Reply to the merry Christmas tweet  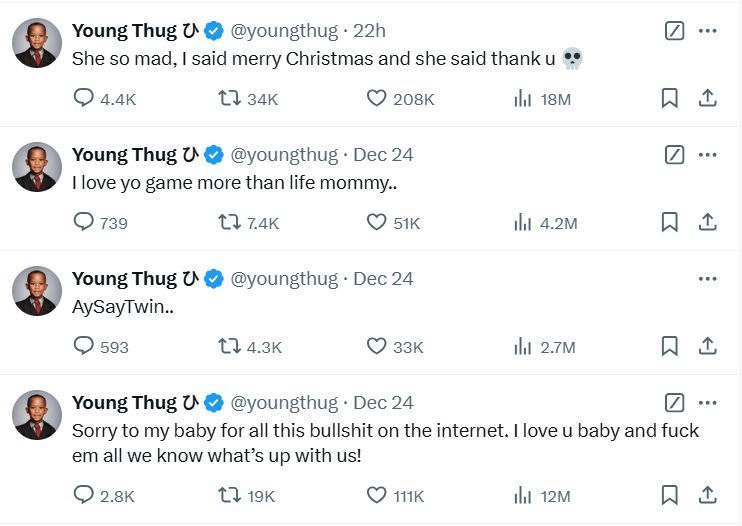point(85,98)
